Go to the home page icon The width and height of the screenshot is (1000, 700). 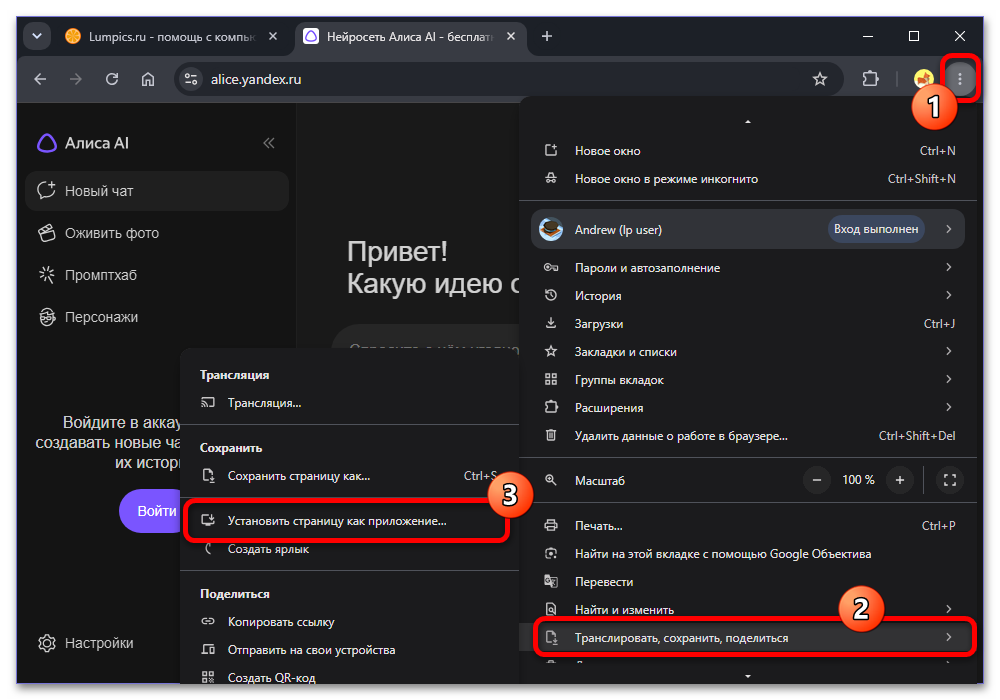(x=148, y=79)
